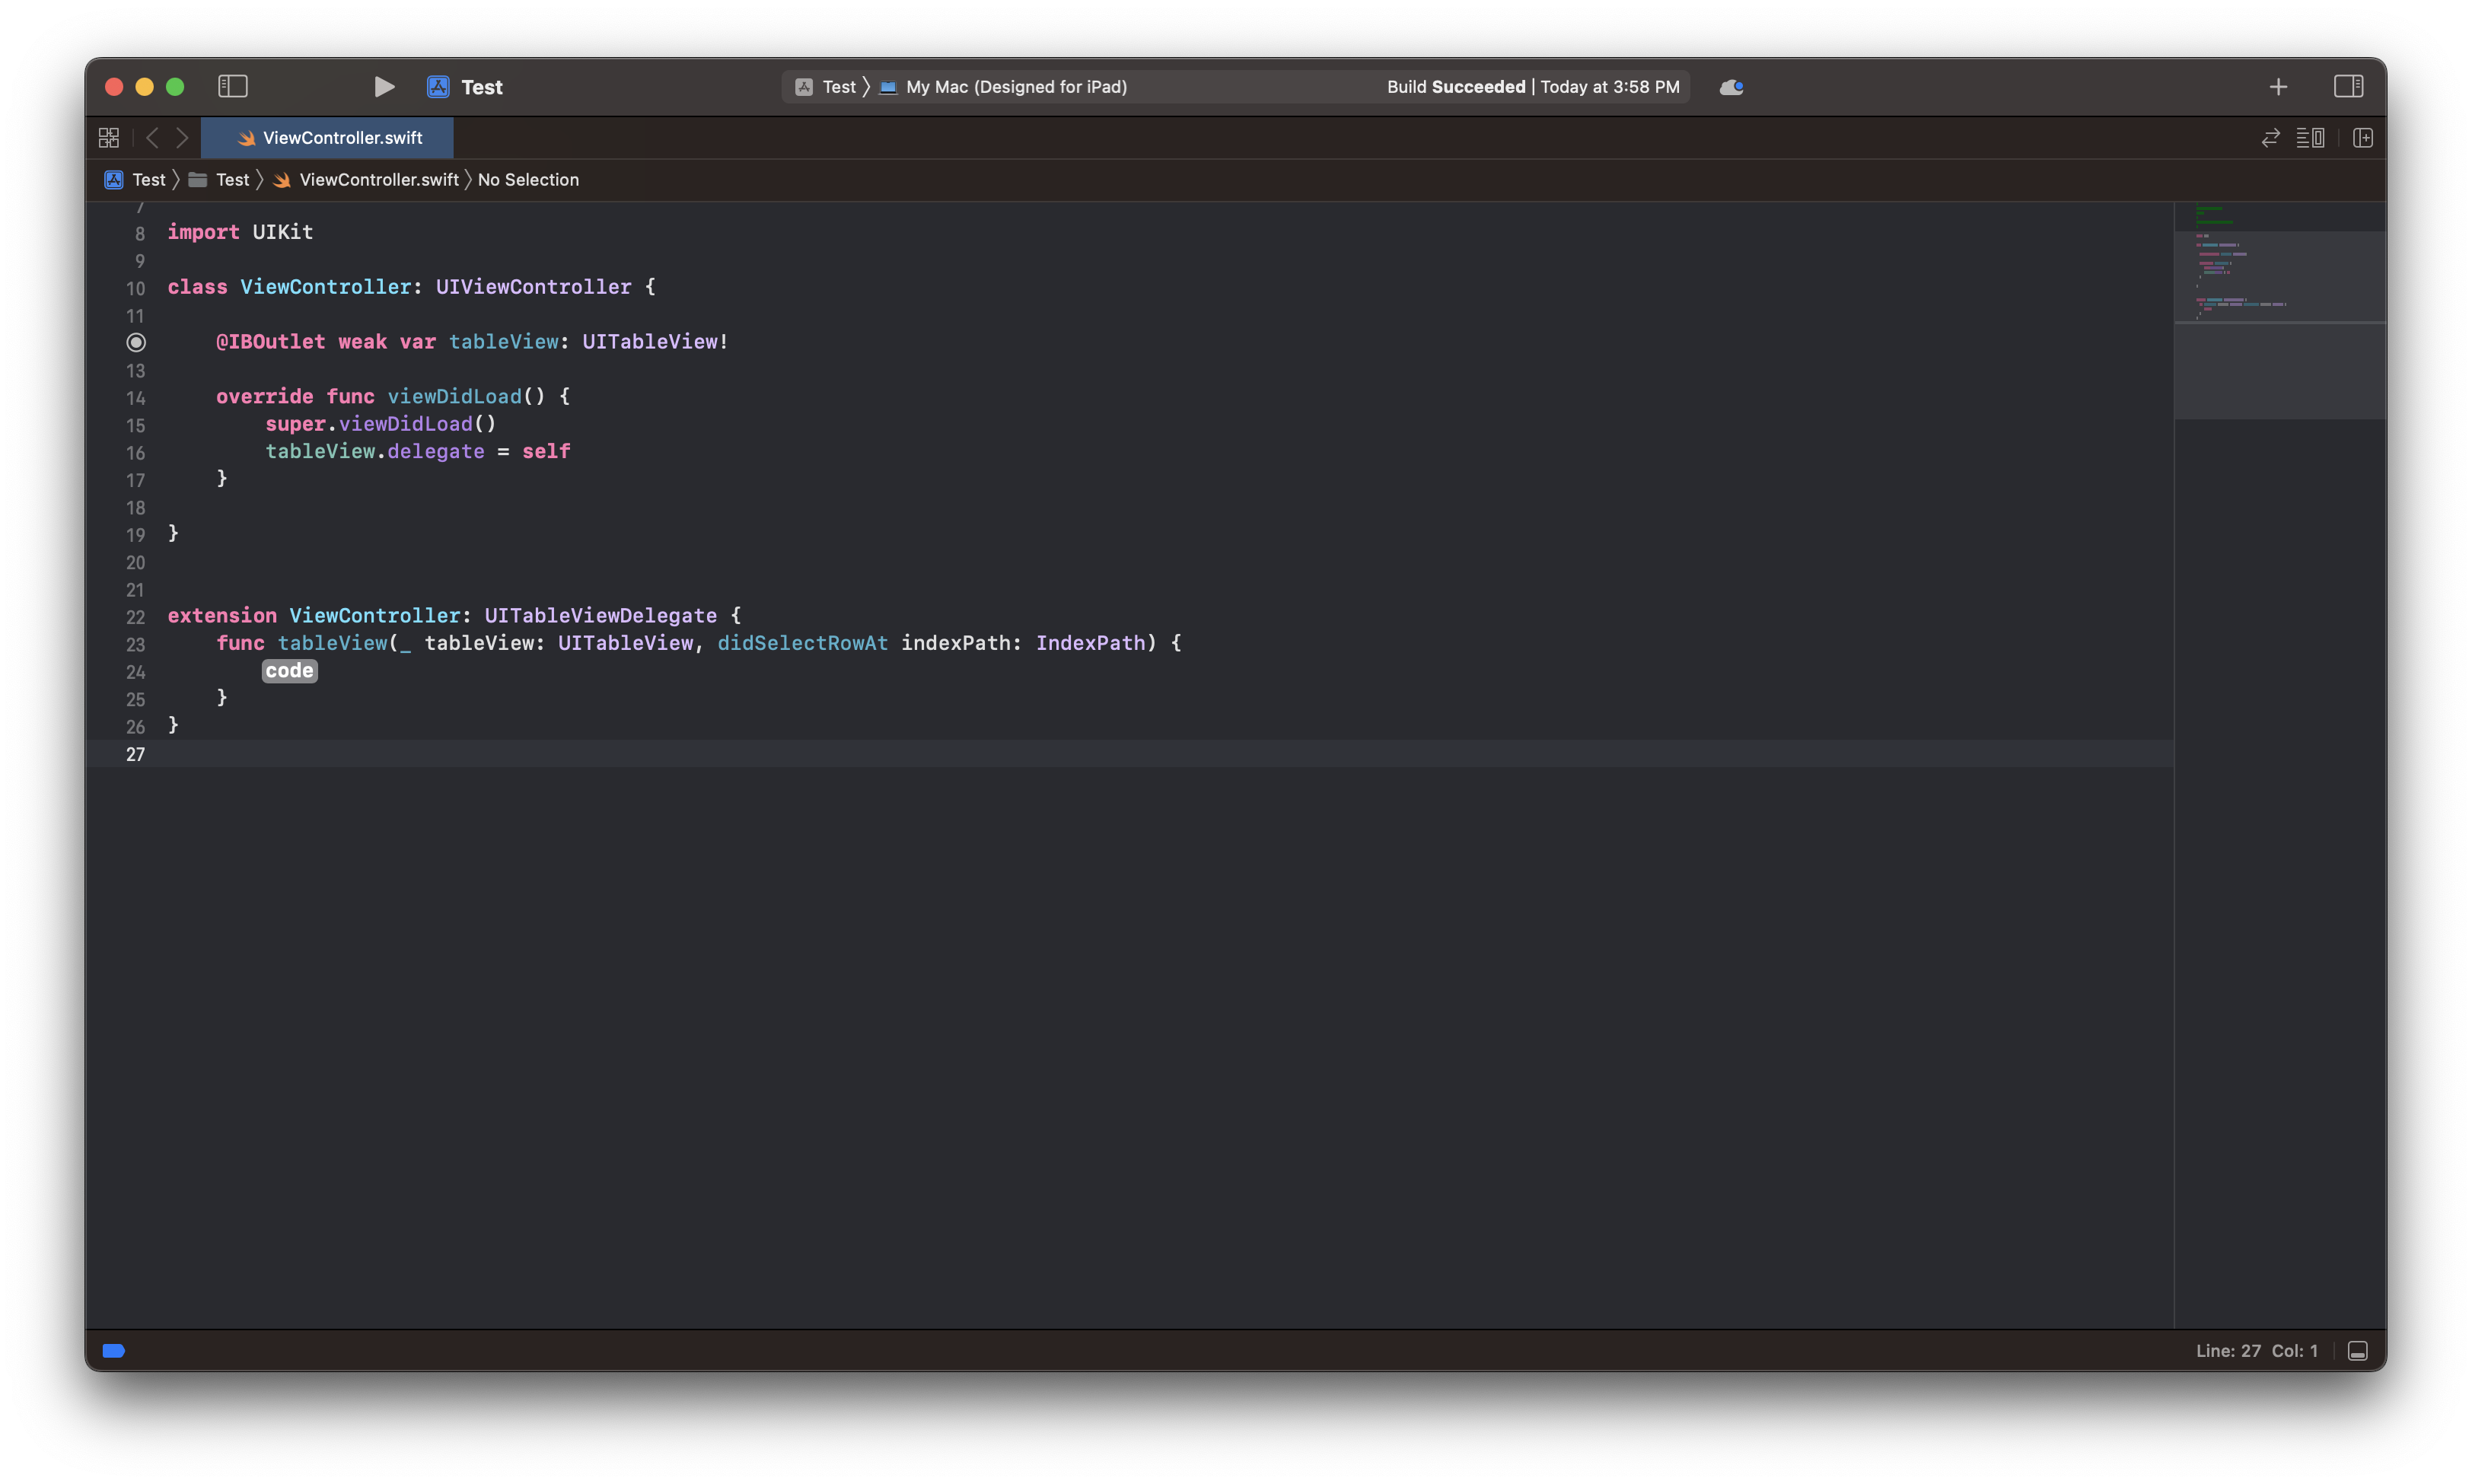Viewport: 2472px width, 1484px height.
Task: Toggle the inspectors panel on right
Action: 2348,87
